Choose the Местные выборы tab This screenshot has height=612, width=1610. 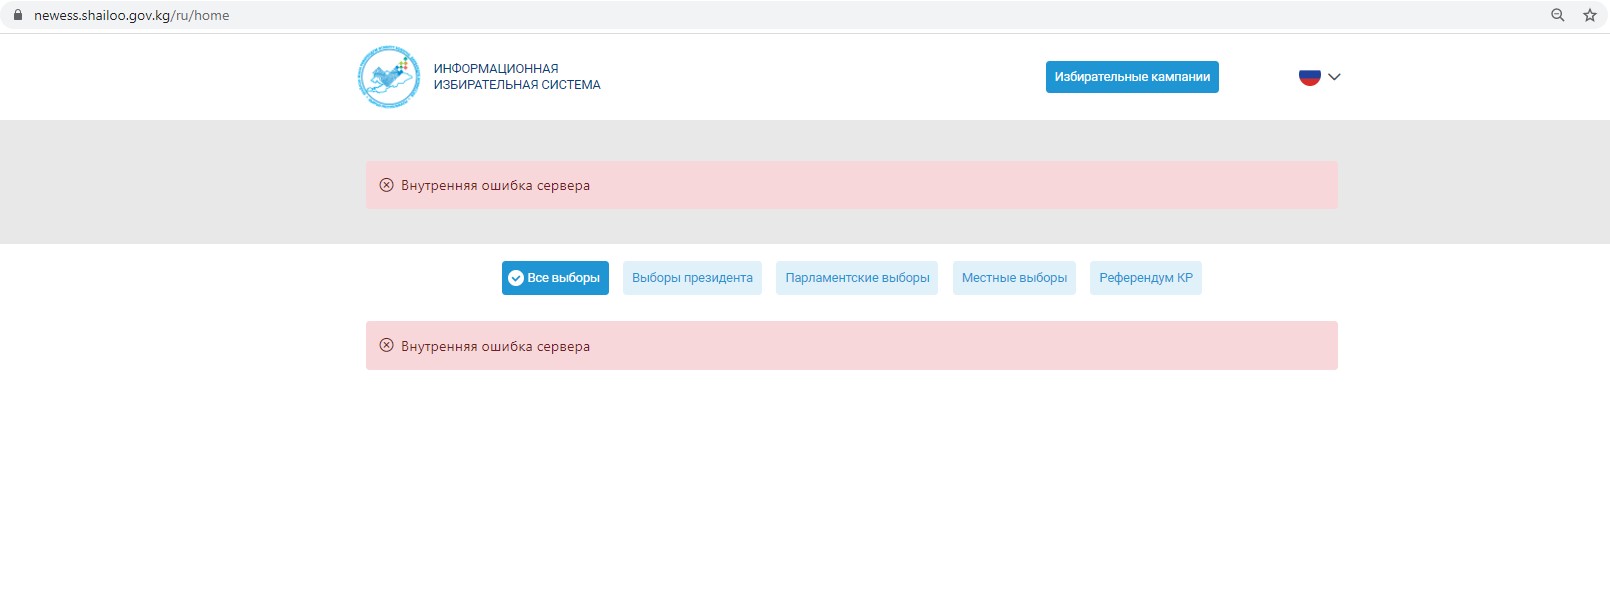point(1014,278)
